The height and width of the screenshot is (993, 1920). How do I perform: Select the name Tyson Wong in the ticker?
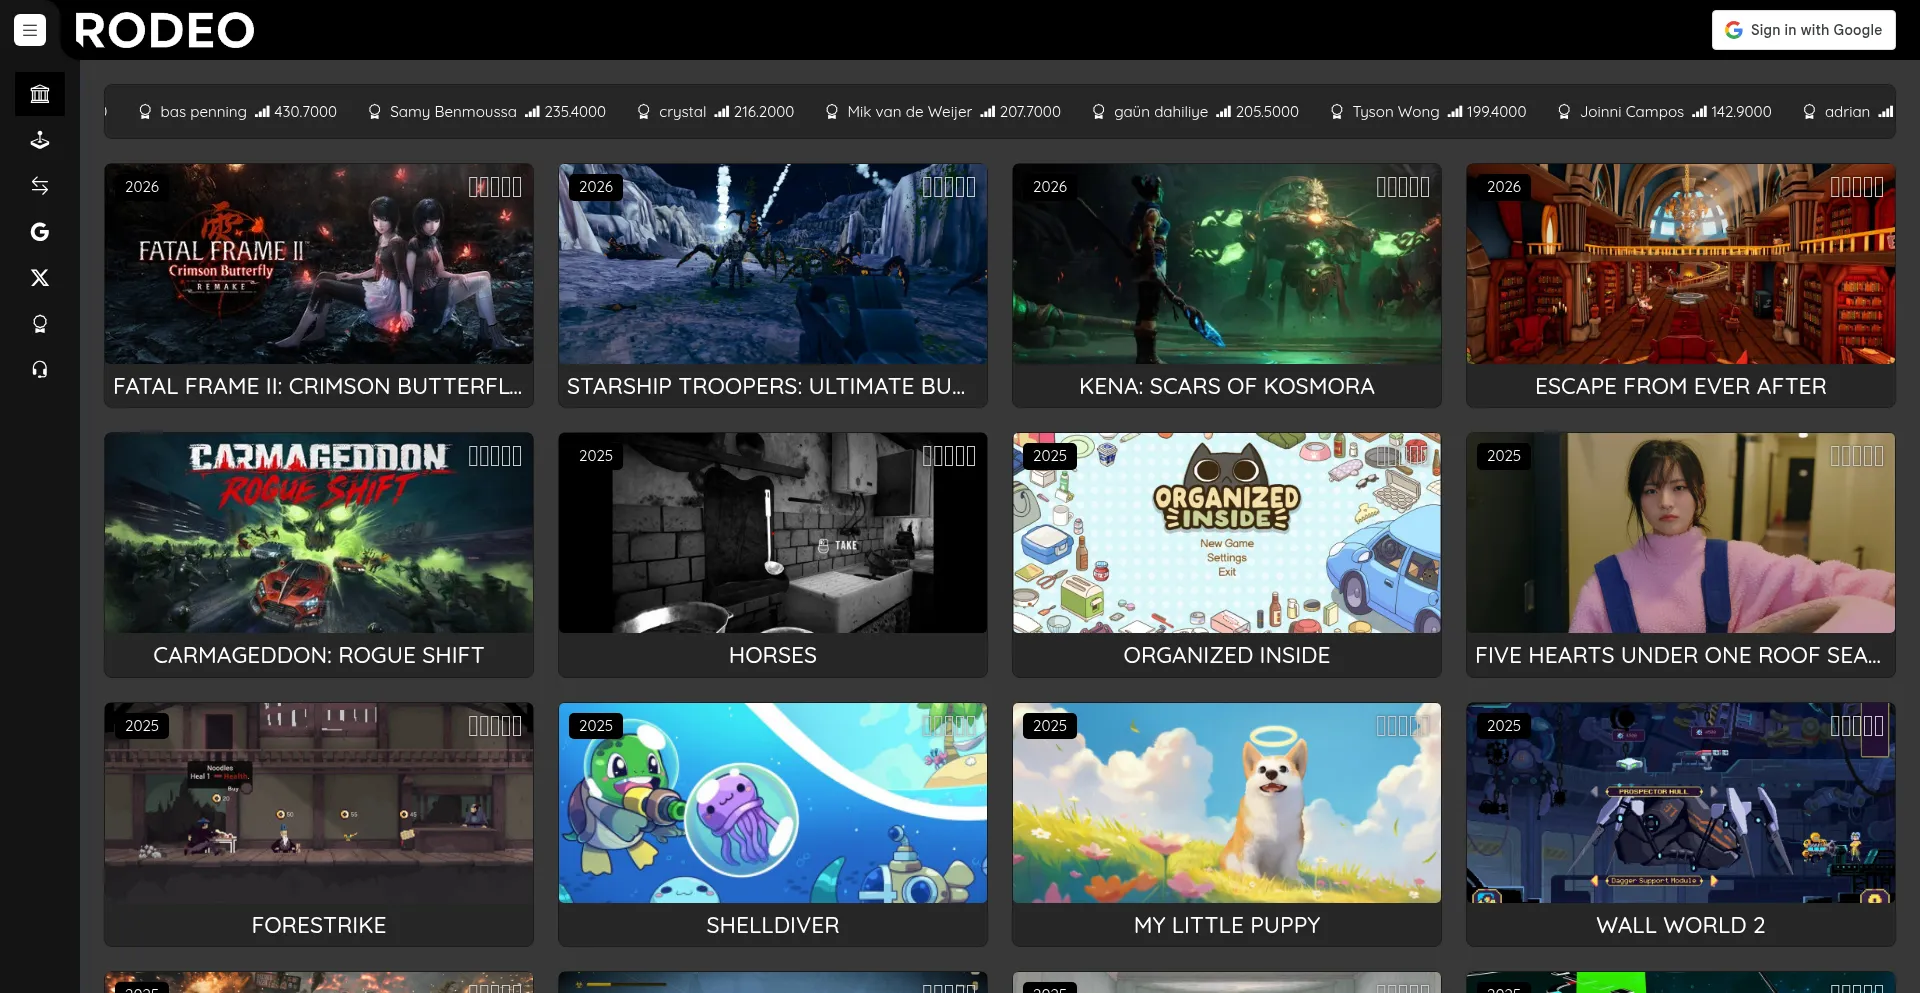tap(1396, 112)
